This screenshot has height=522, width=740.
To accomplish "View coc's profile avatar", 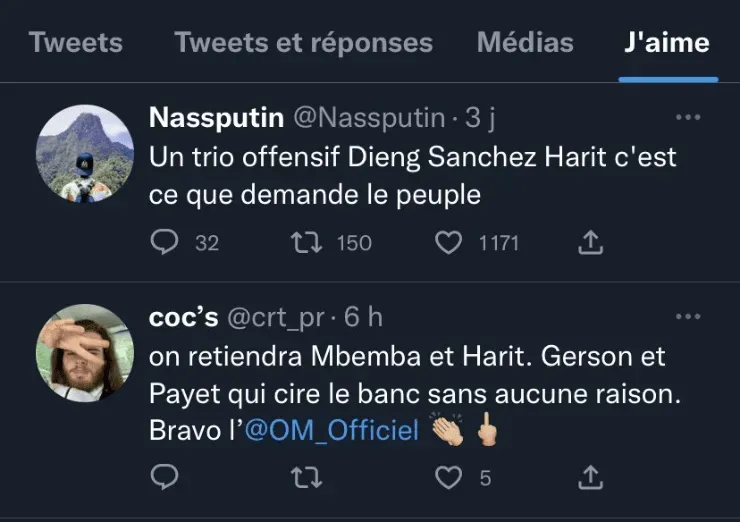I will click(85, 352).
